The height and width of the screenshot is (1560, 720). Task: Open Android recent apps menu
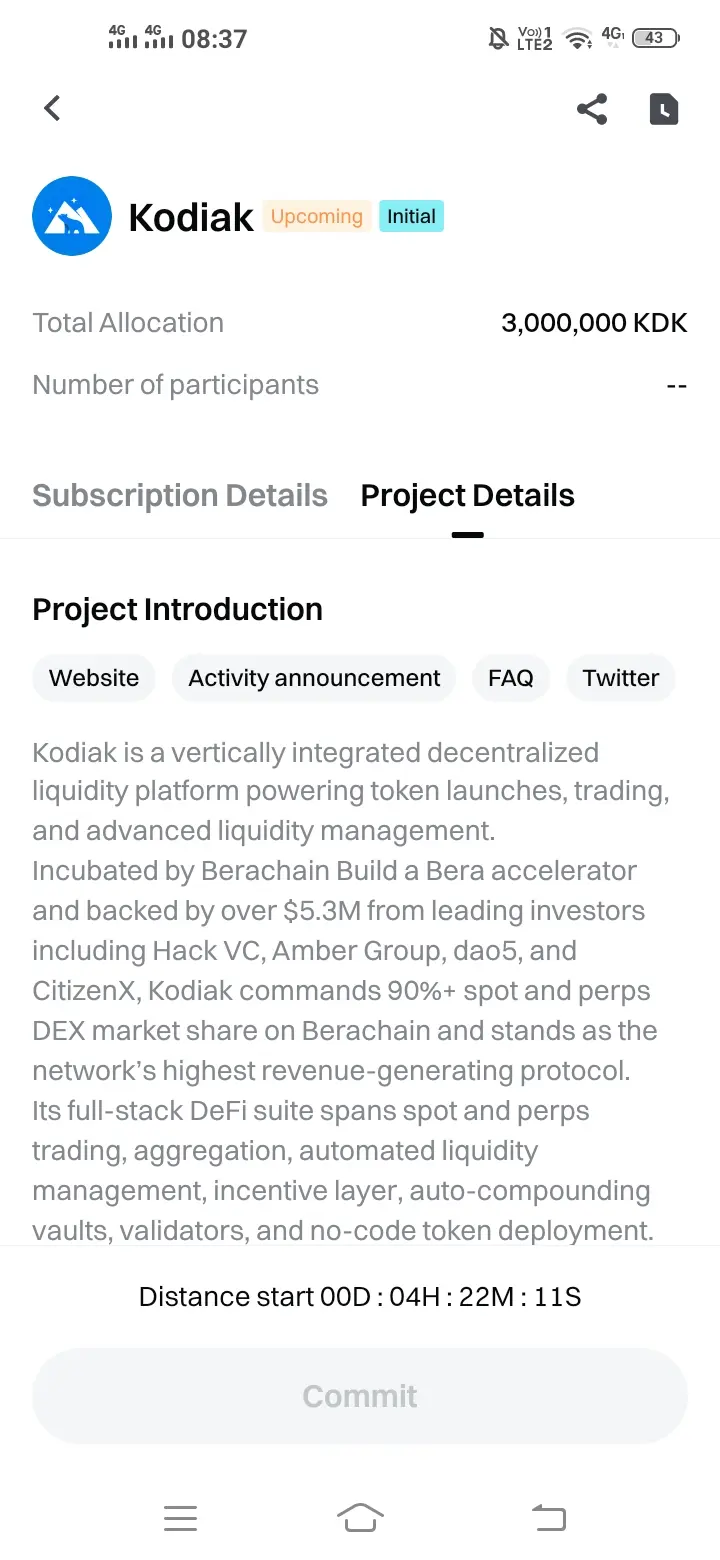(x=180, y=1518)
